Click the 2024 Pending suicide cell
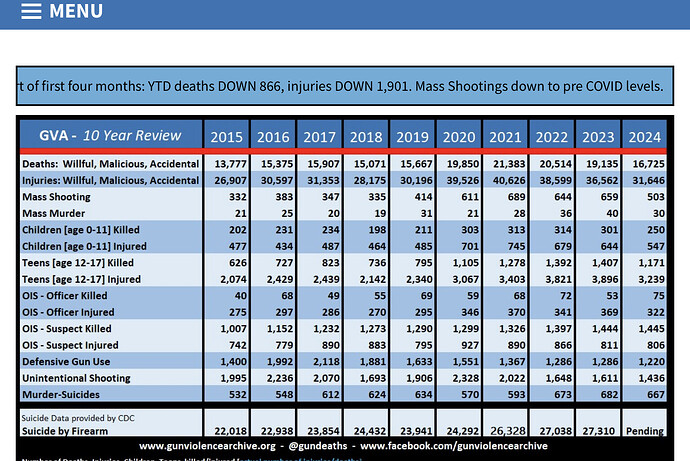This screenshot has height=461, width=690. 645,431
